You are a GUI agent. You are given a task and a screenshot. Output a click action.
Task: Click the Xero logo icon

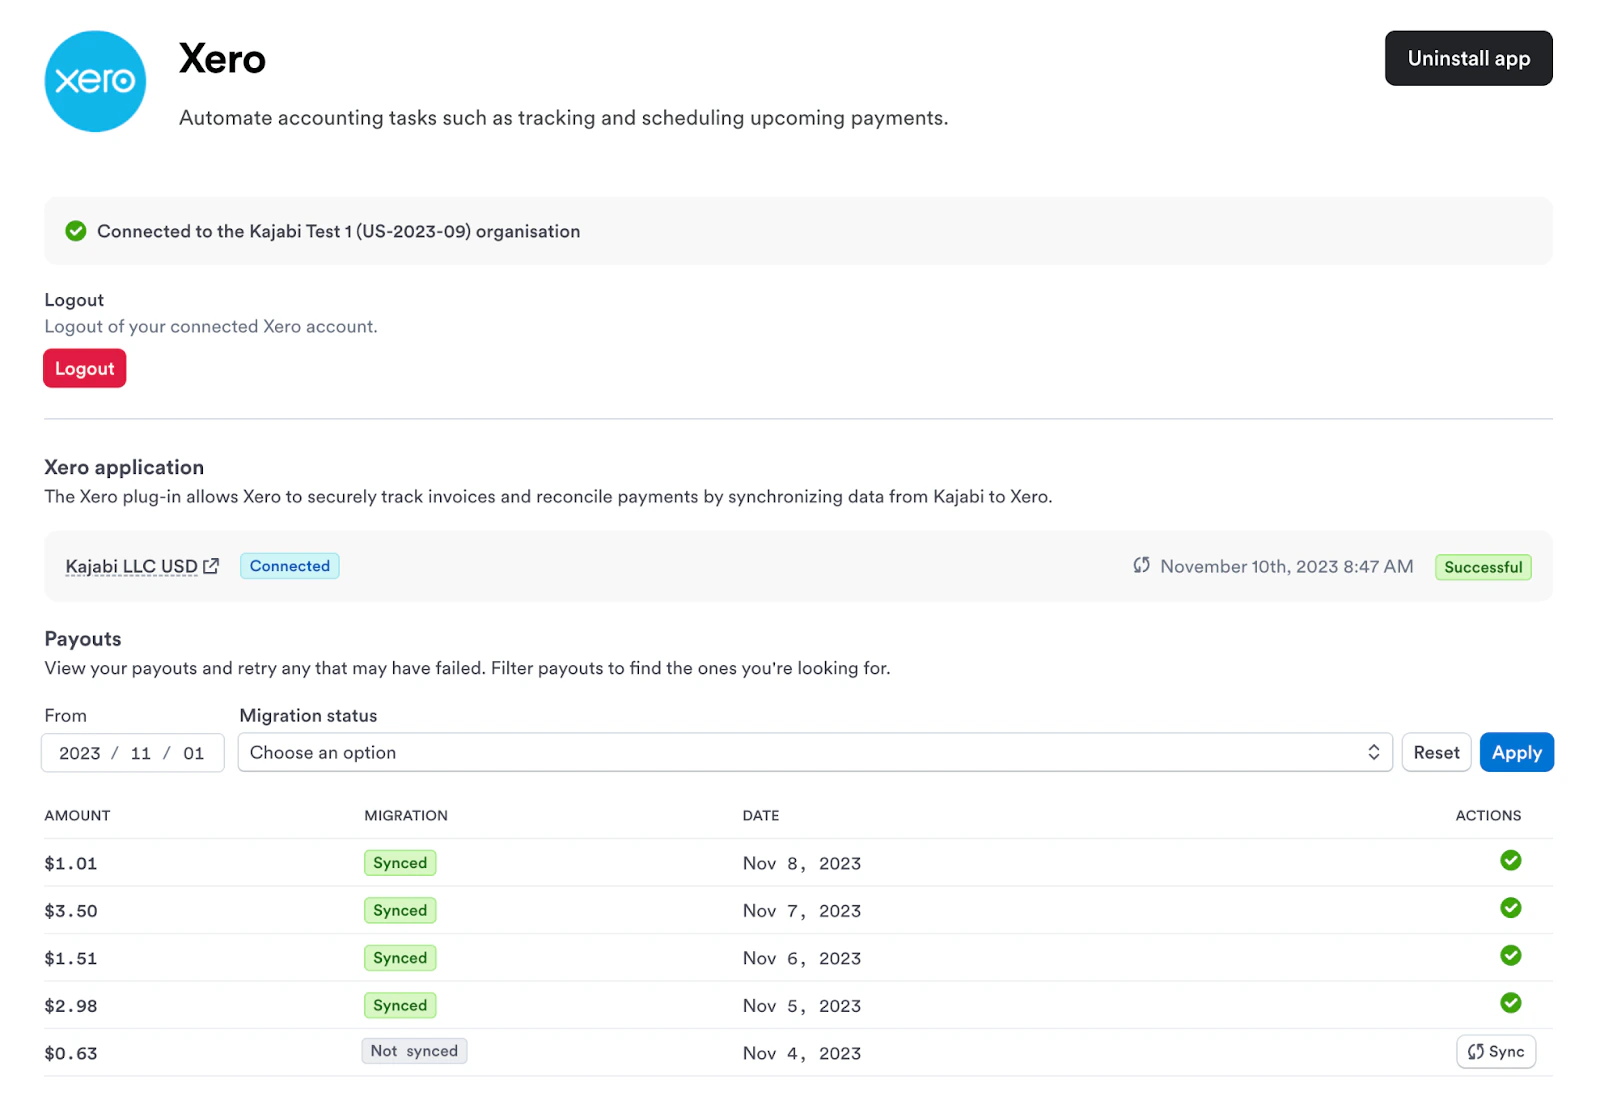click(x=95, y=81)
